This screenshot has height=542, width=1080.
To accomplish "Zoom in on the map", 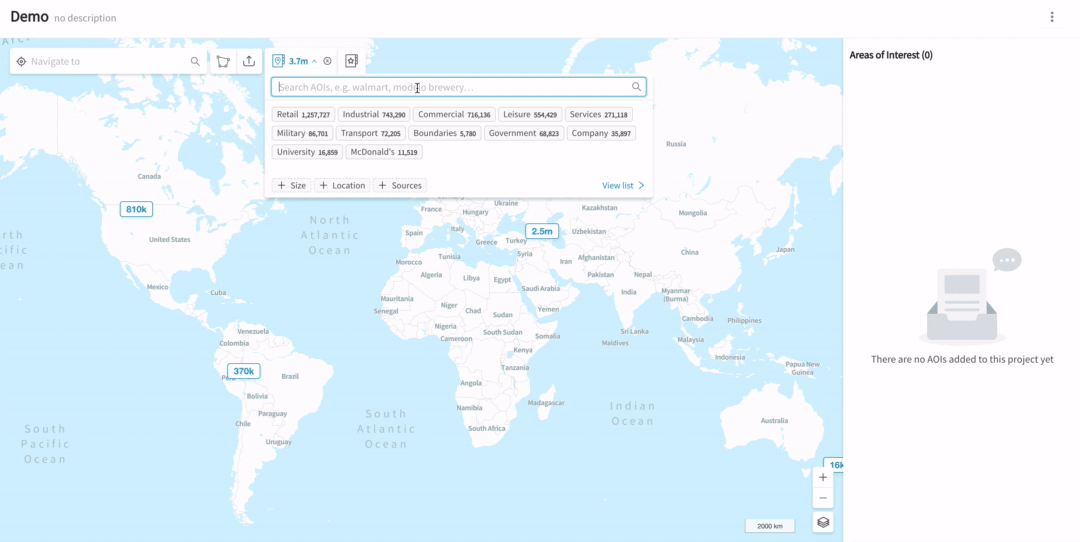I will click(823, 477).
